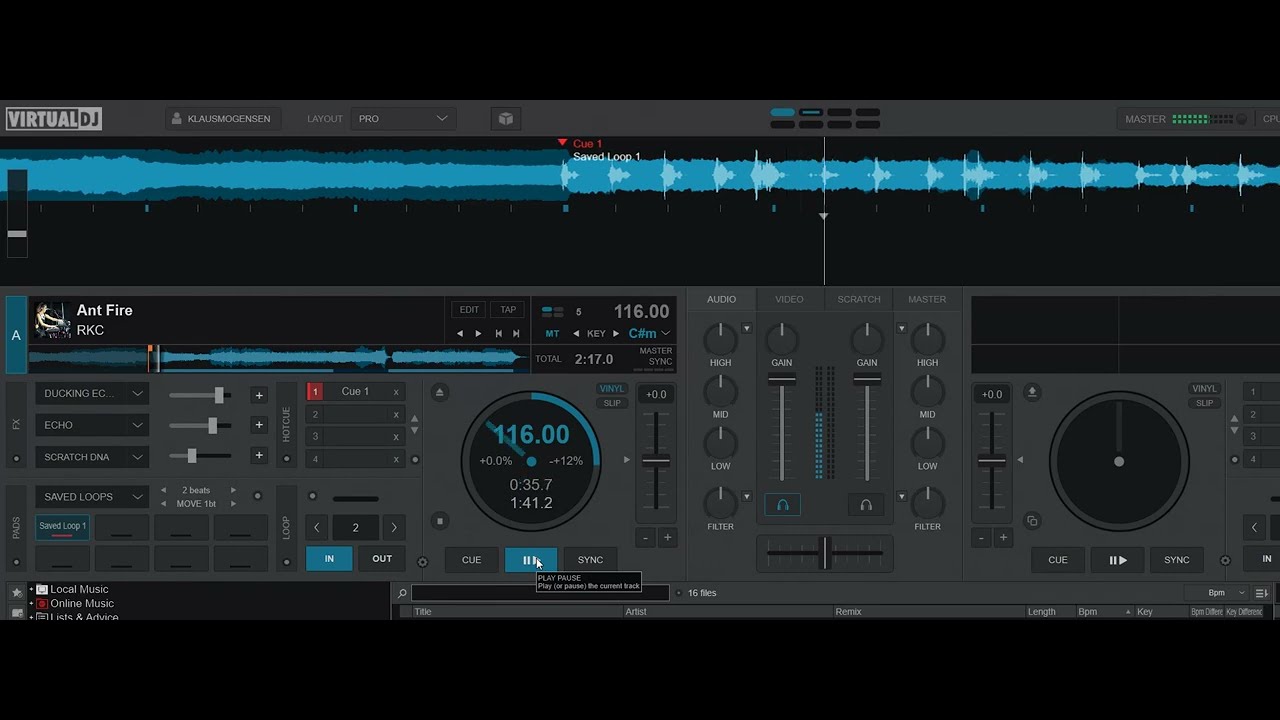1280x720 pixels.
Task: Trigger the Saved Loop 1 pad
Action: tap(62, 527)
